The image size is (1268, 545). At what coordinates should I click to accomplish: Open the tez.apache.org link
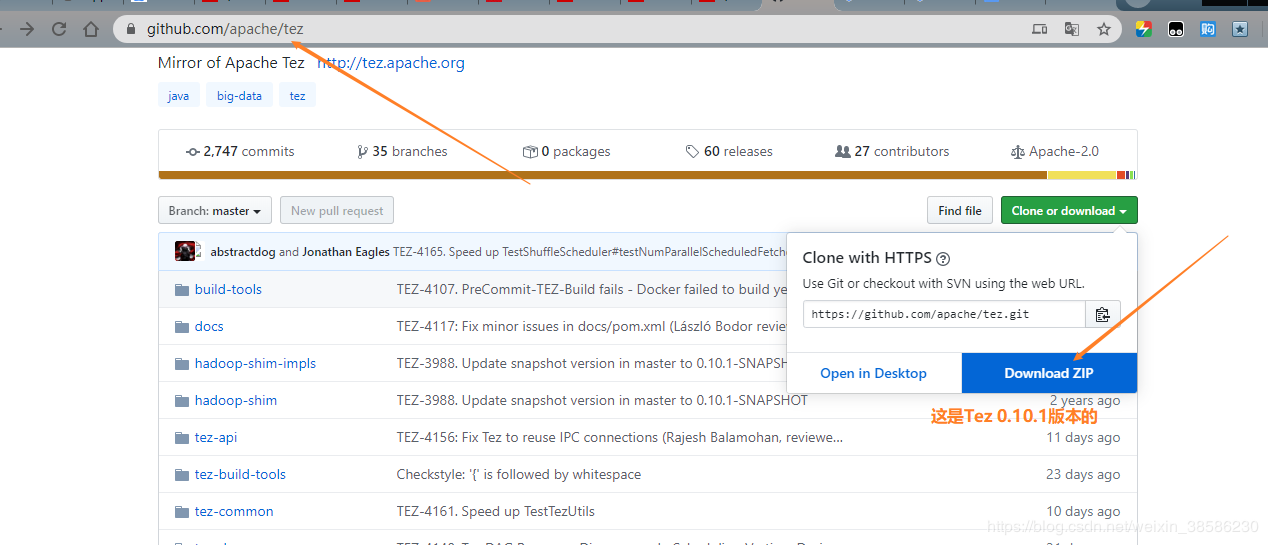391,62
